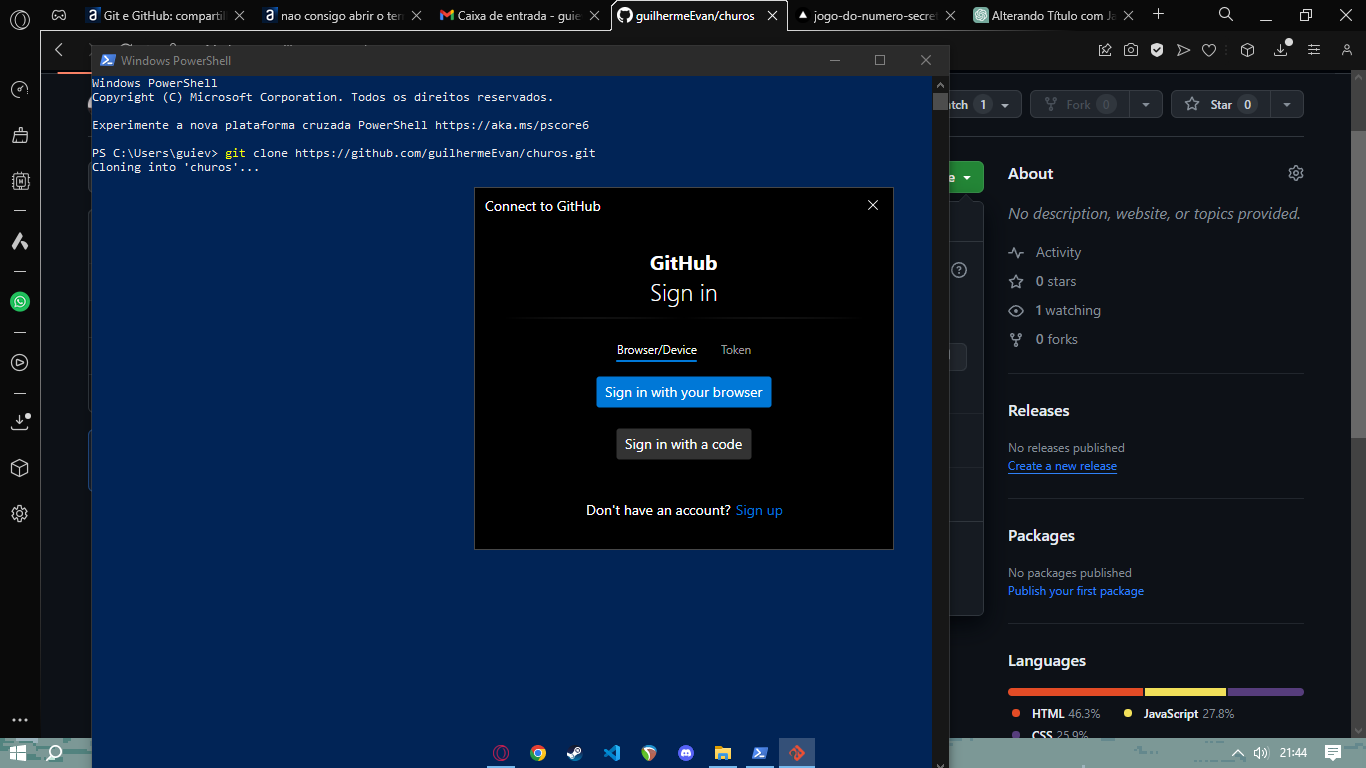Close the Alterando Título tab
Image resolution: width=1366 pixels, height=768 pixels.
point(1128,15)
